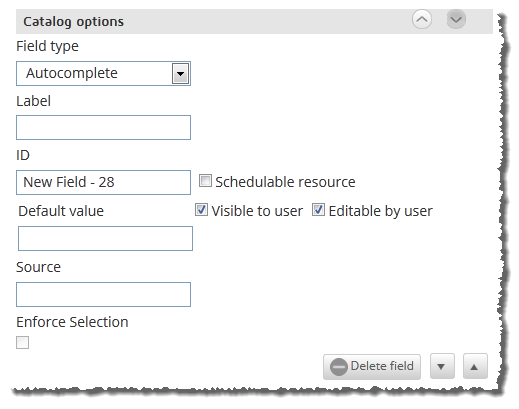Click the Visible to user label text

(257, 211)
